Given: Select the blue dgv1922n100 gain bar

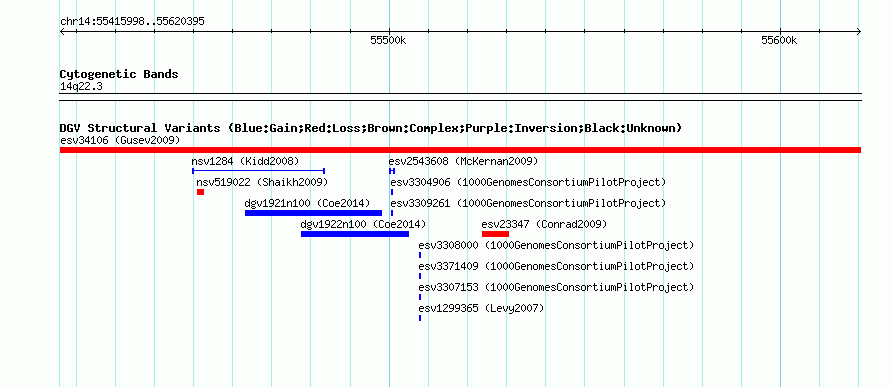Looking at the screenshot, I should [355, 234].
